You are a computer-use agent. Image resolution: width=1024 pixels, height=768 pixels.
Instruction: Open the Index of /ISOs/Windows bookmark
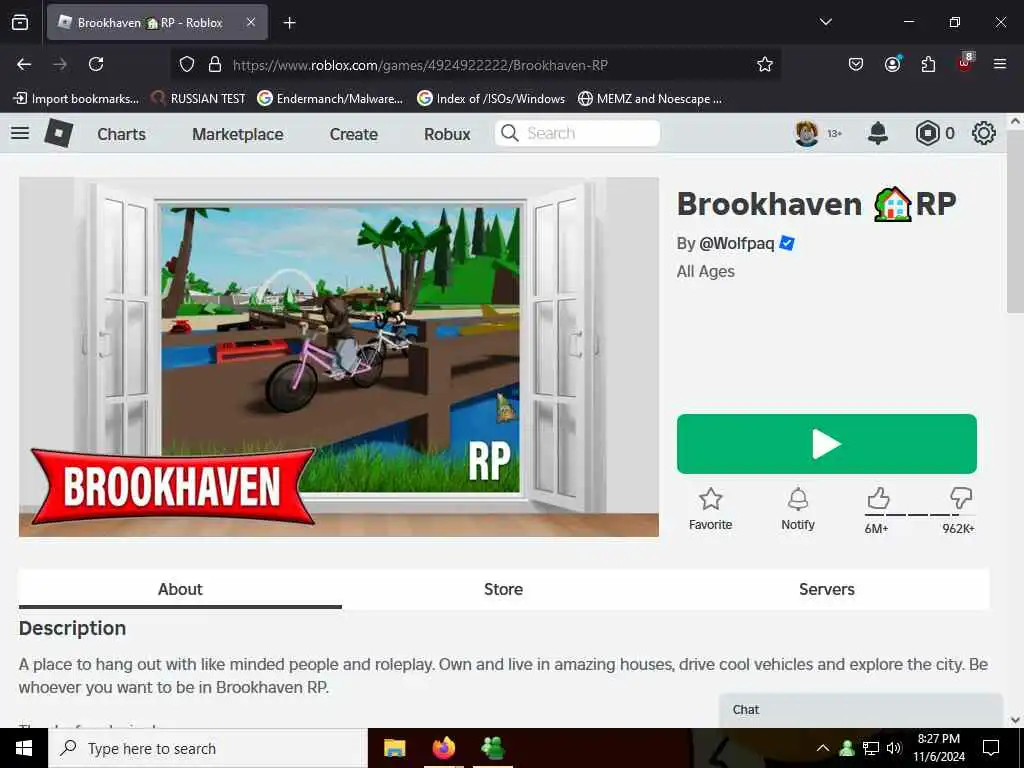[491, 99]
